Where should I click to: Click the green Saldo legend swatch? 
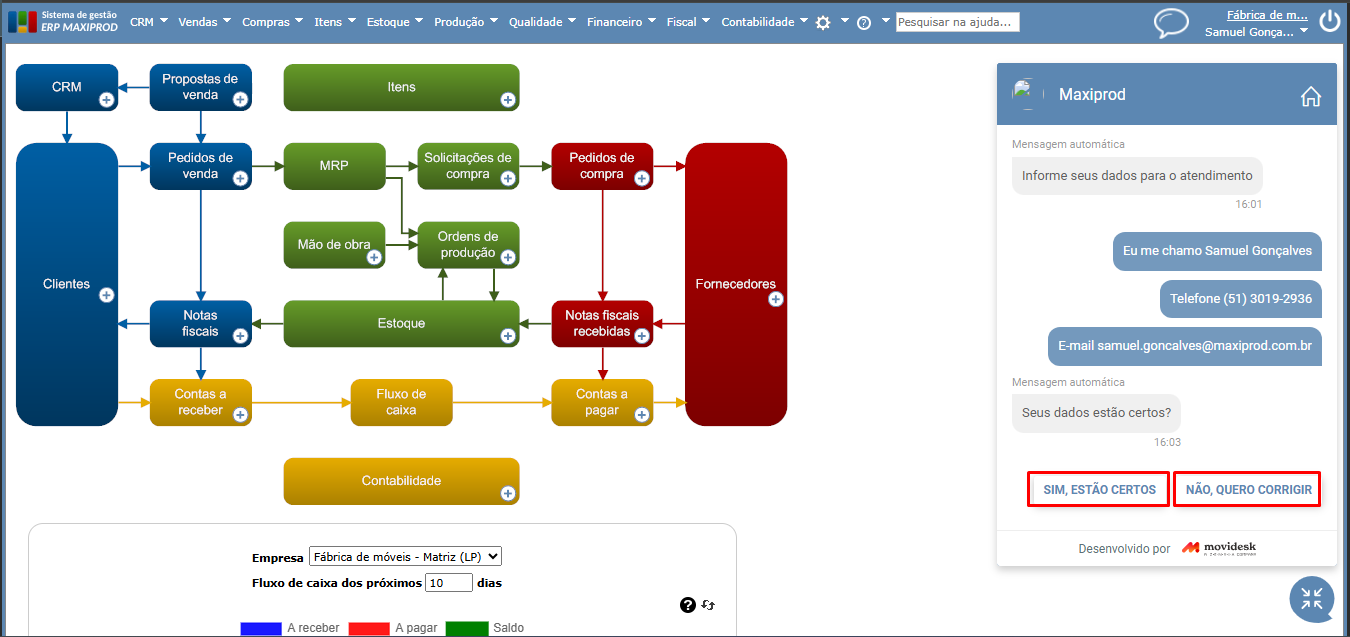coord(467,628)
